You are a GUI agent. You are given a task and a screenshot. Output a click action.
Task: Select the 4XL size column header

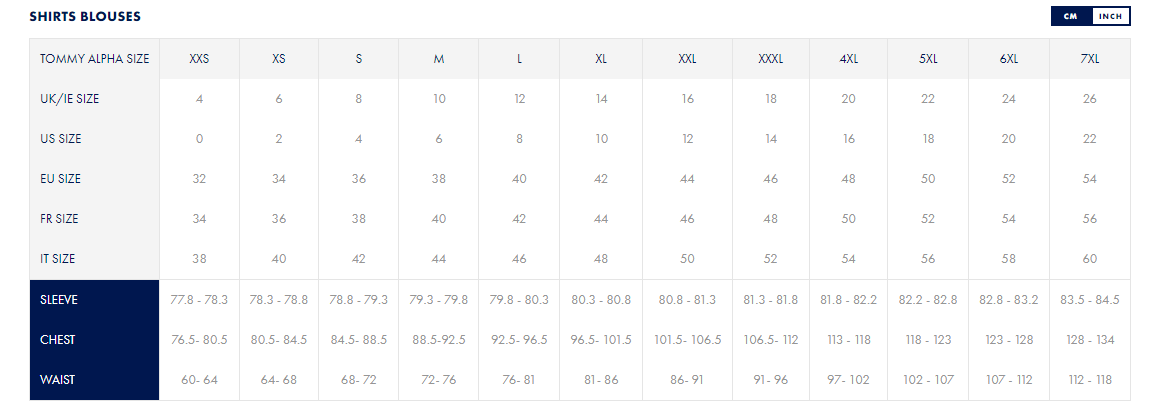(849, 59)
